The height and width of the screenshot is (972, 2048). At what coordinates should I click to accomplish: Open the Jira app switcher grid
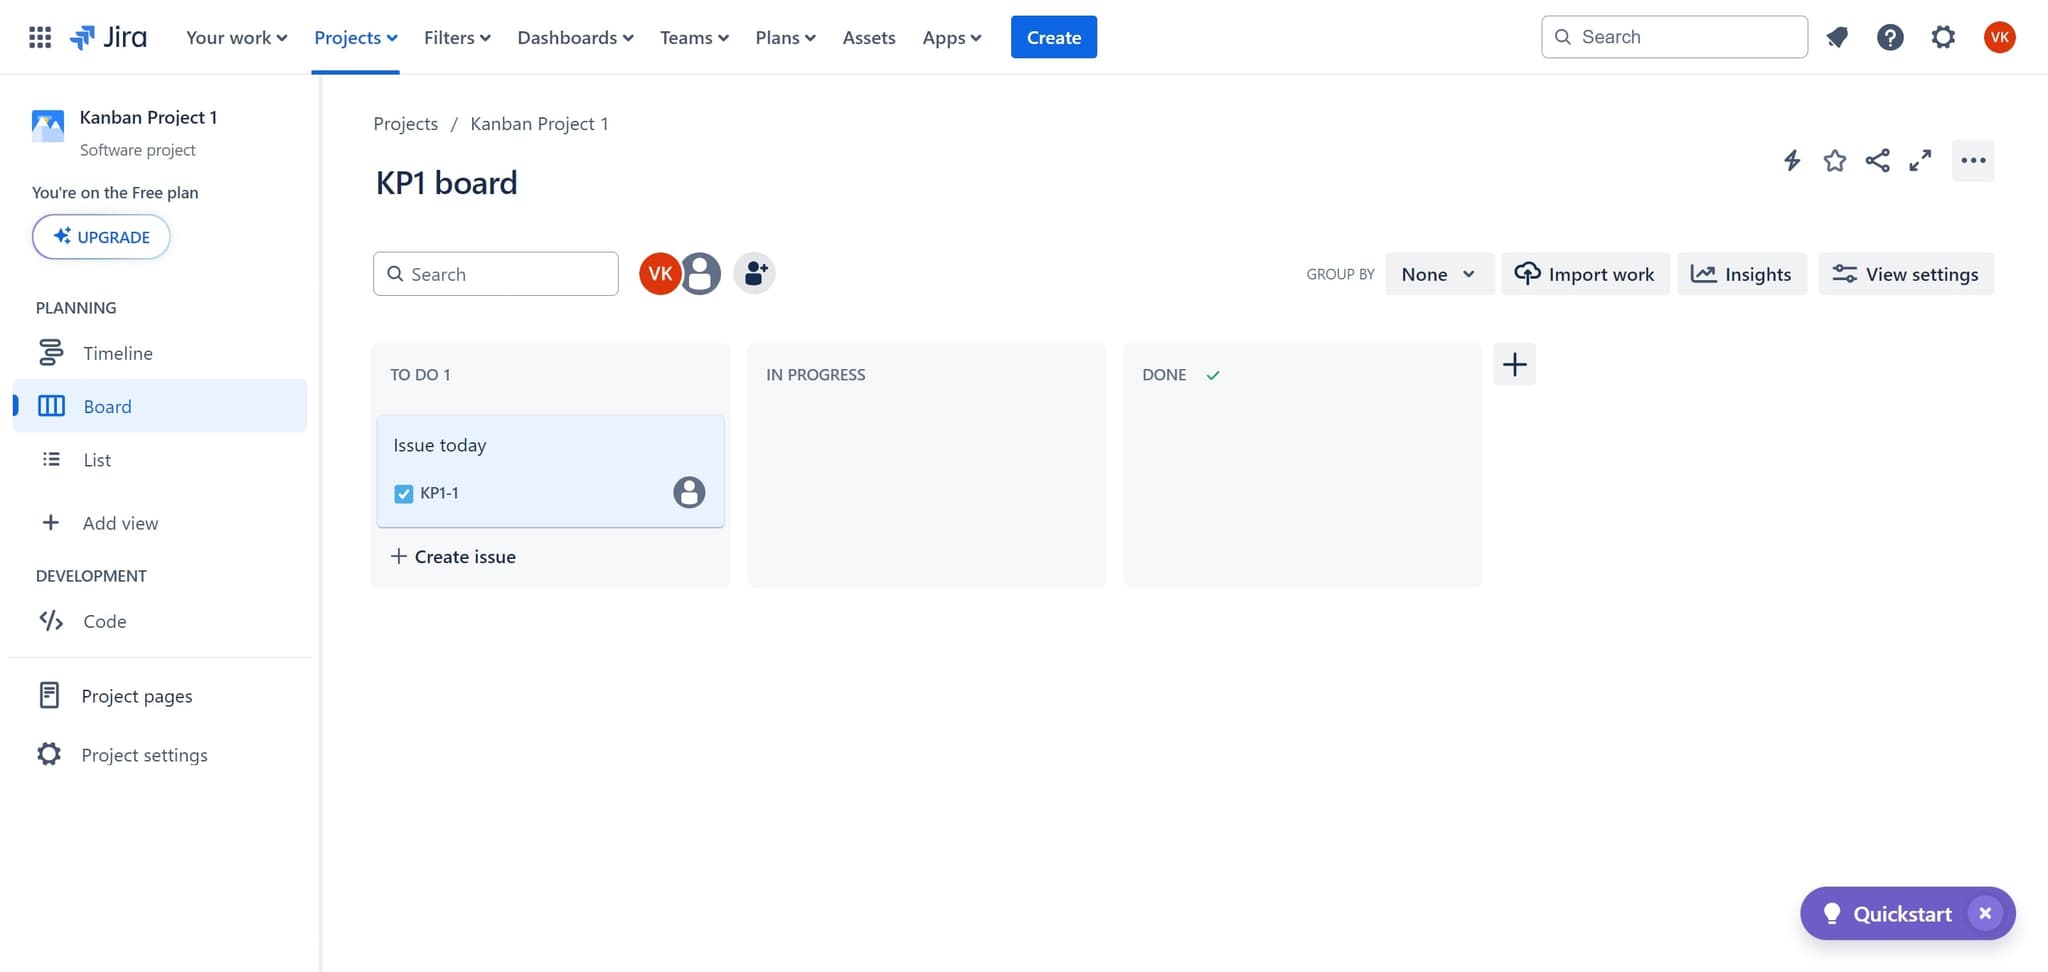40,37
